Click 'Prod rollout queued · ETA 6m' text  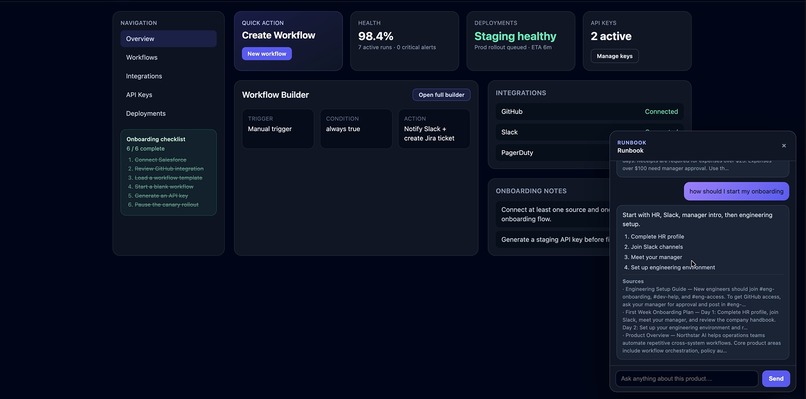click(513, 47)
